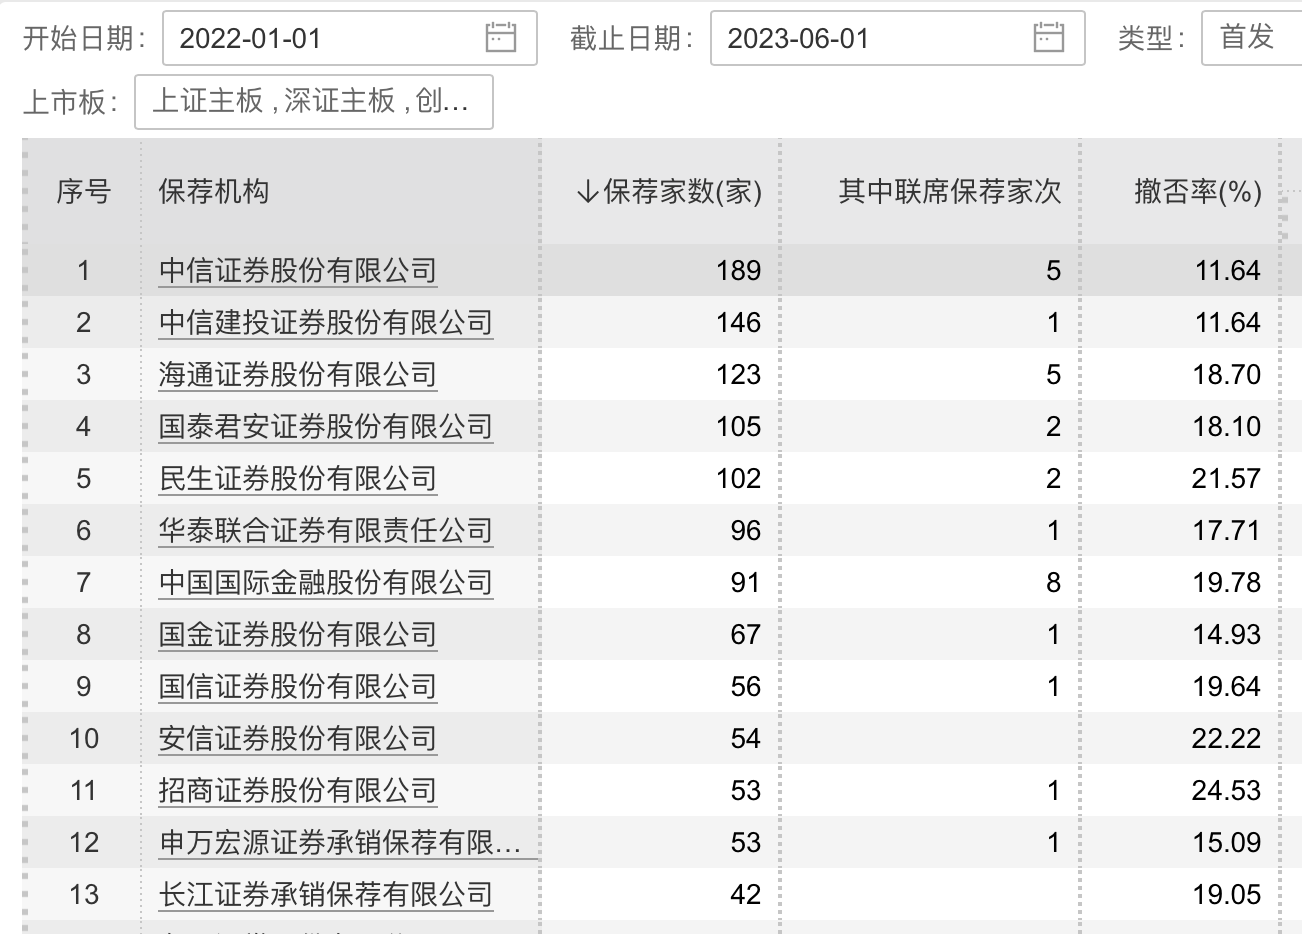Open 安信证券股份有限公司 link

[298, 739]
